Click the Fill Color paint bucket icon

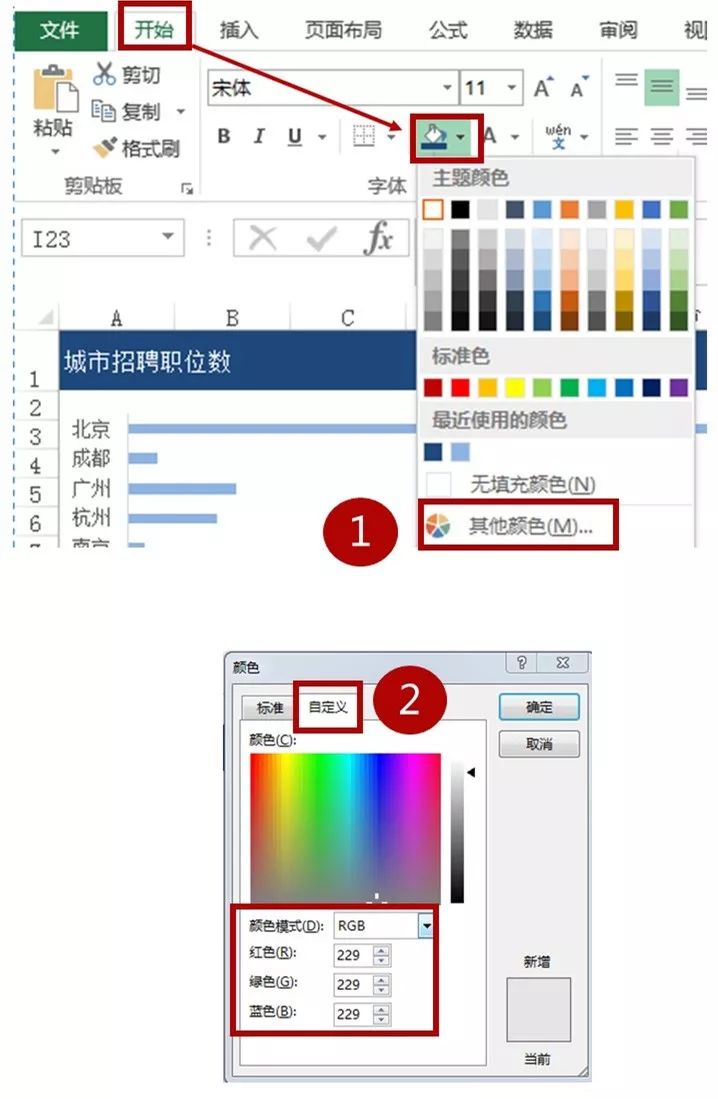435,136
